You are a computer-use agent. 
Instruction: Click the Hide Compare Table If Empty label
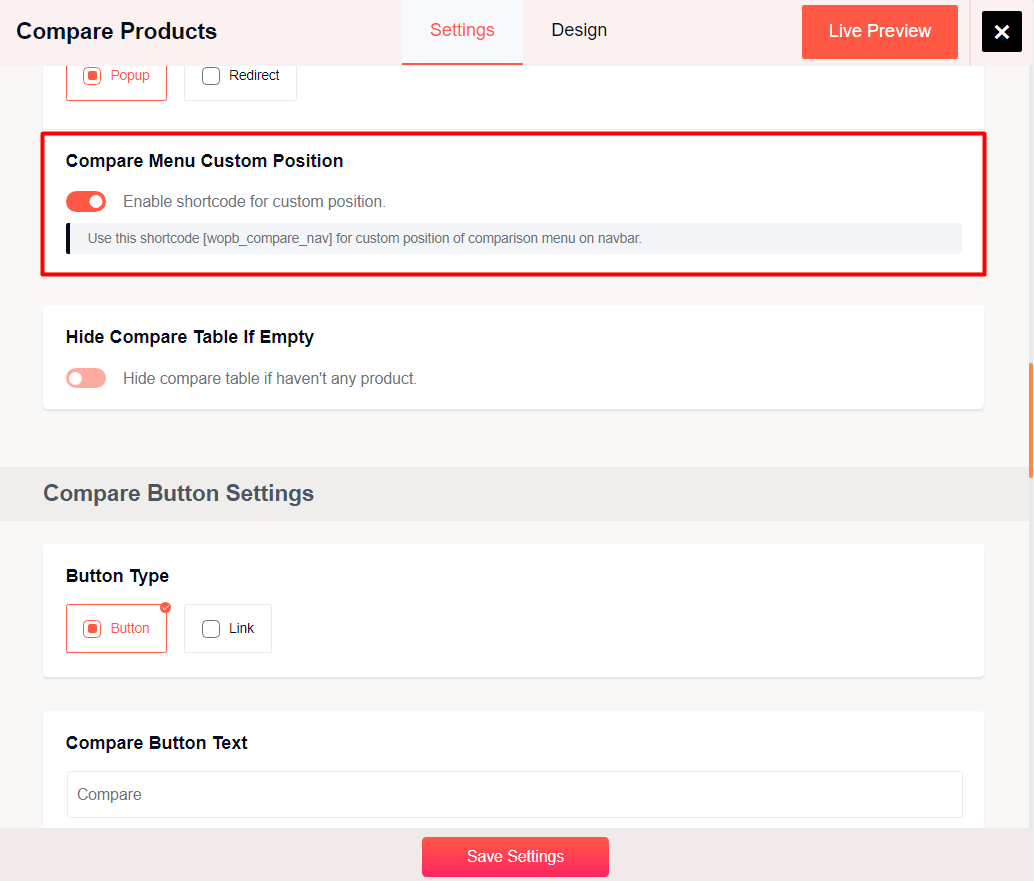(x=190, y=337)
